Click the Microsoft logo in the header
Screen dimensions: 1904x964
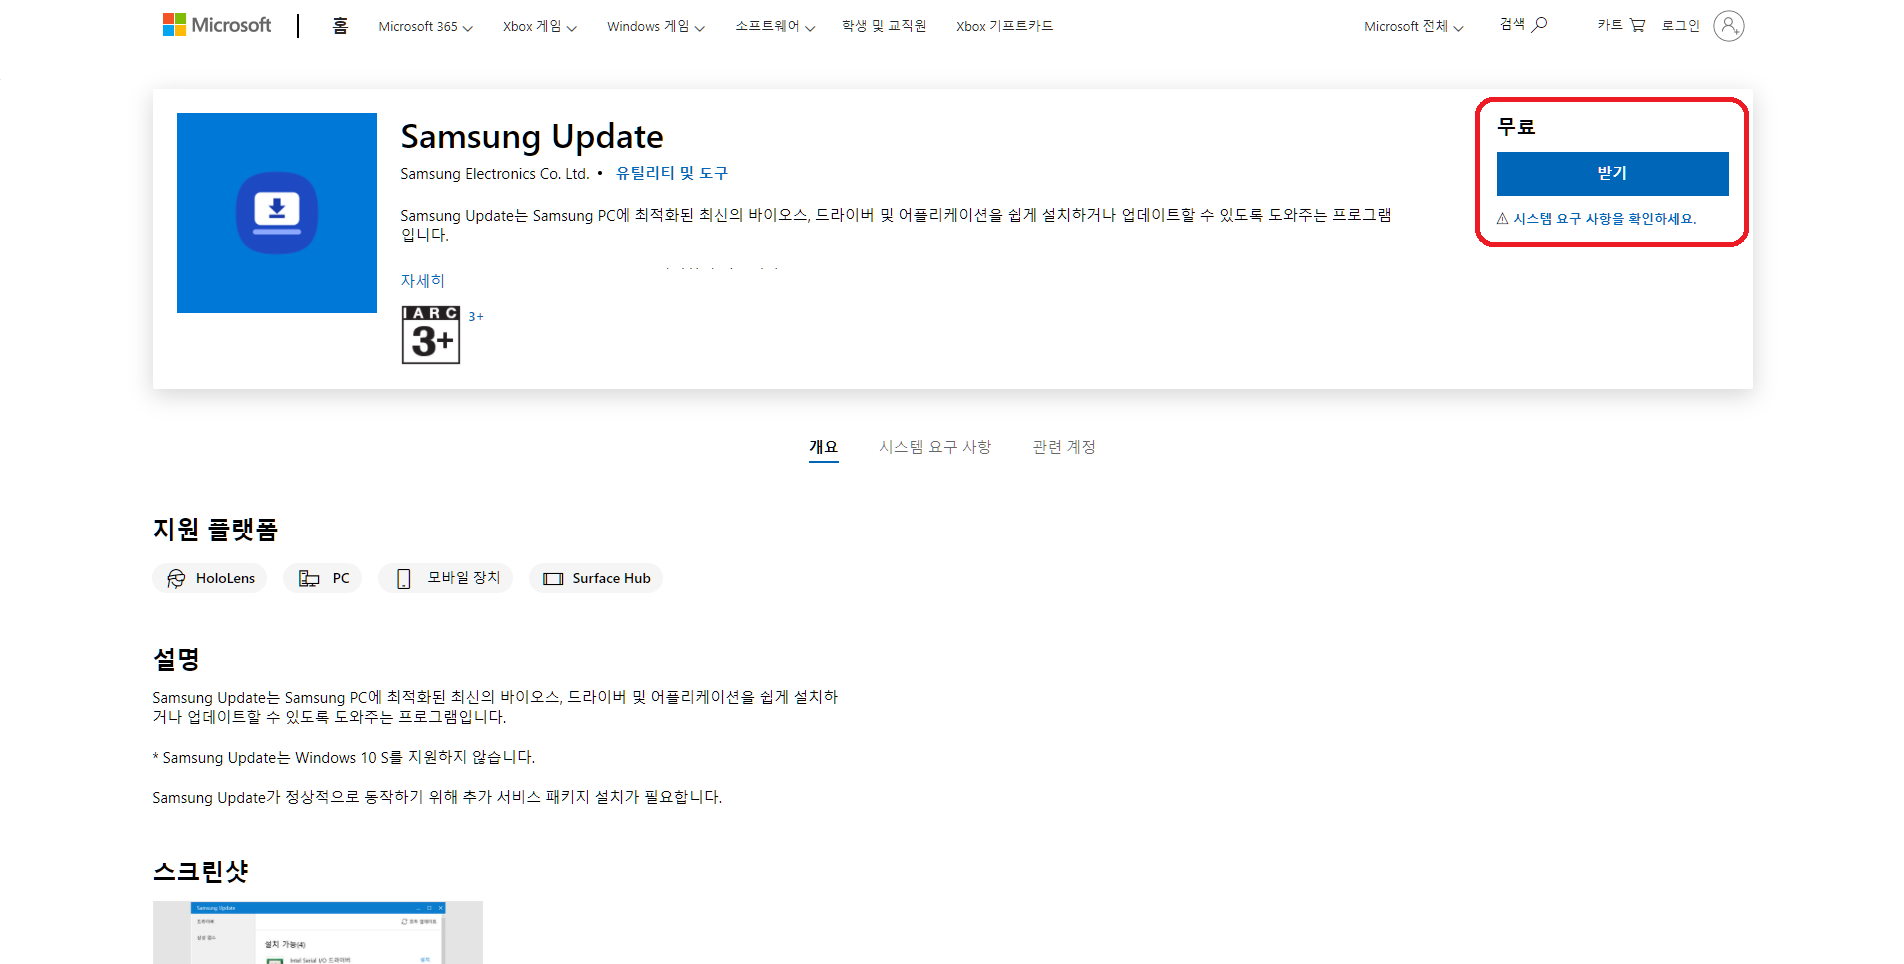click(x=217, y=25)
